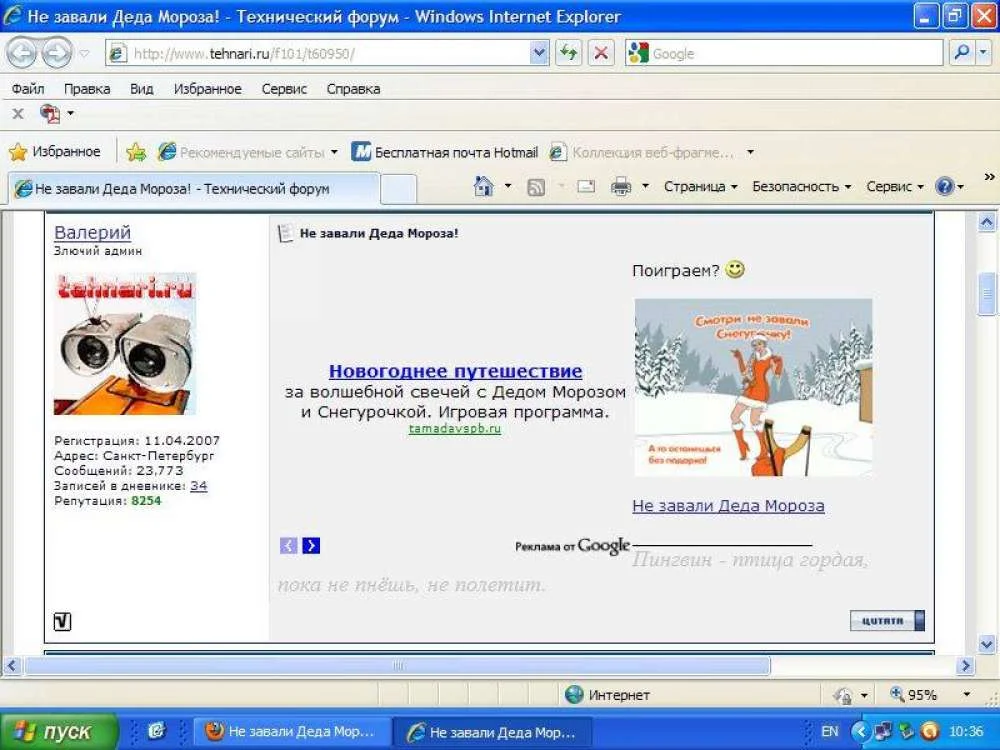1000x750 pixels.
Task: Switch to Firefox taskbar window Не завали Деда Мор
Action: [291, 731]
